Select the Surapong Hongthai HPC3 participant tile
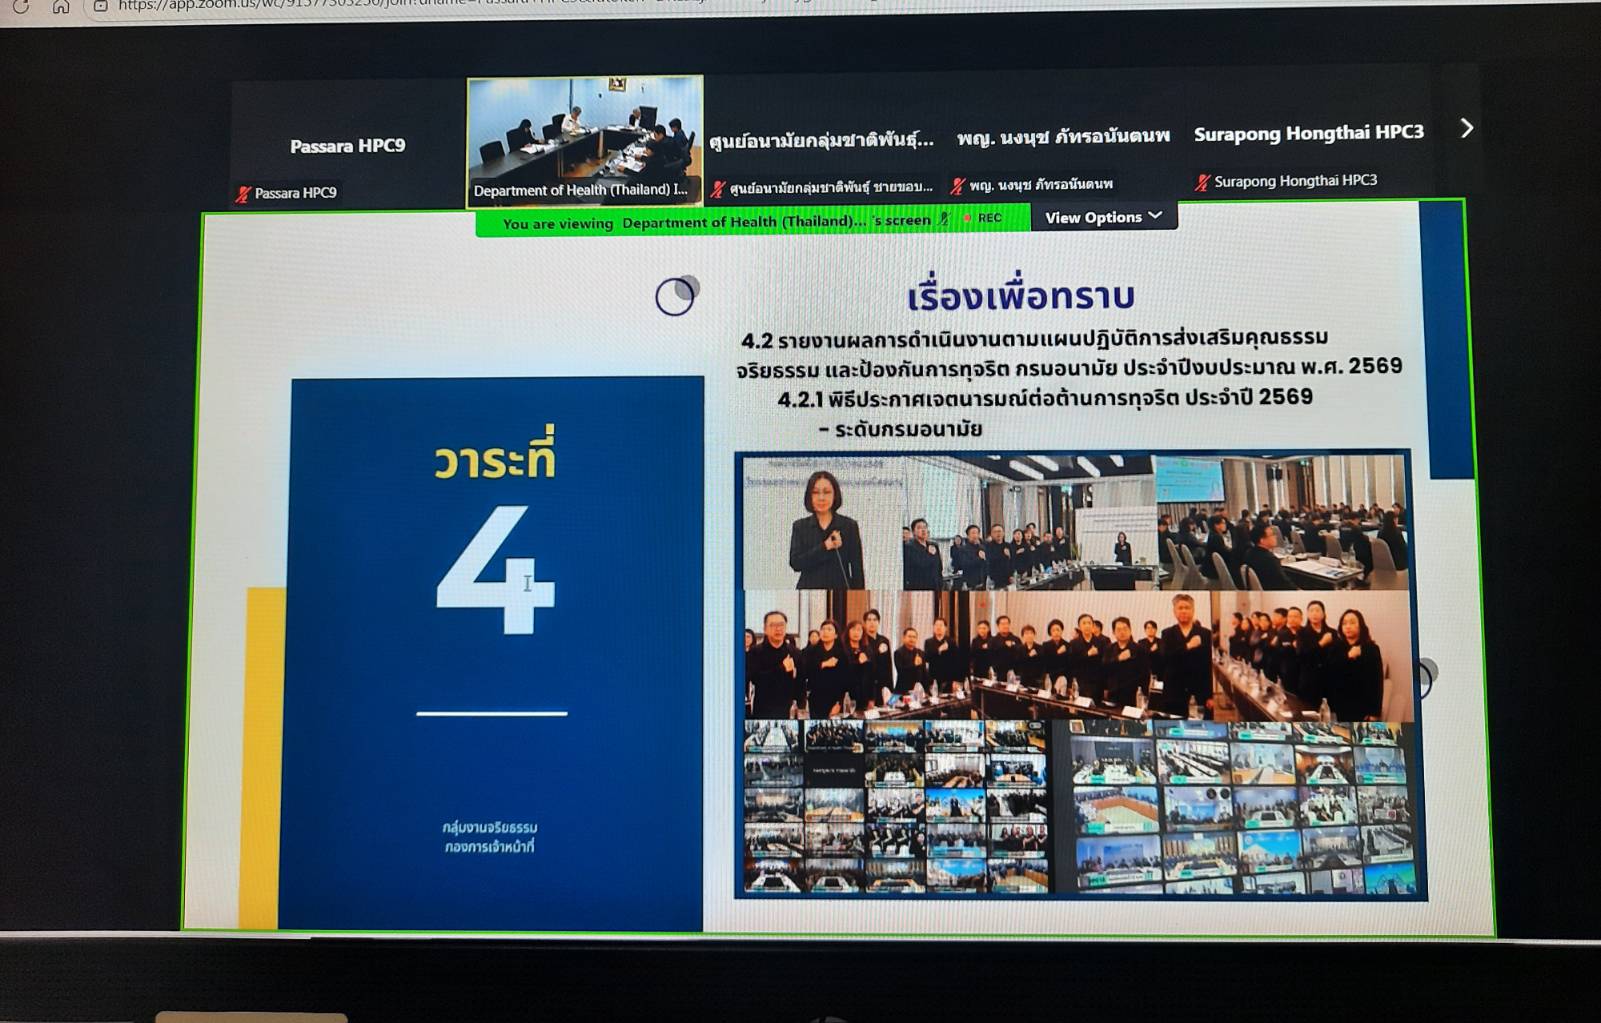1601x1023 pixels. coord(1308,134)
